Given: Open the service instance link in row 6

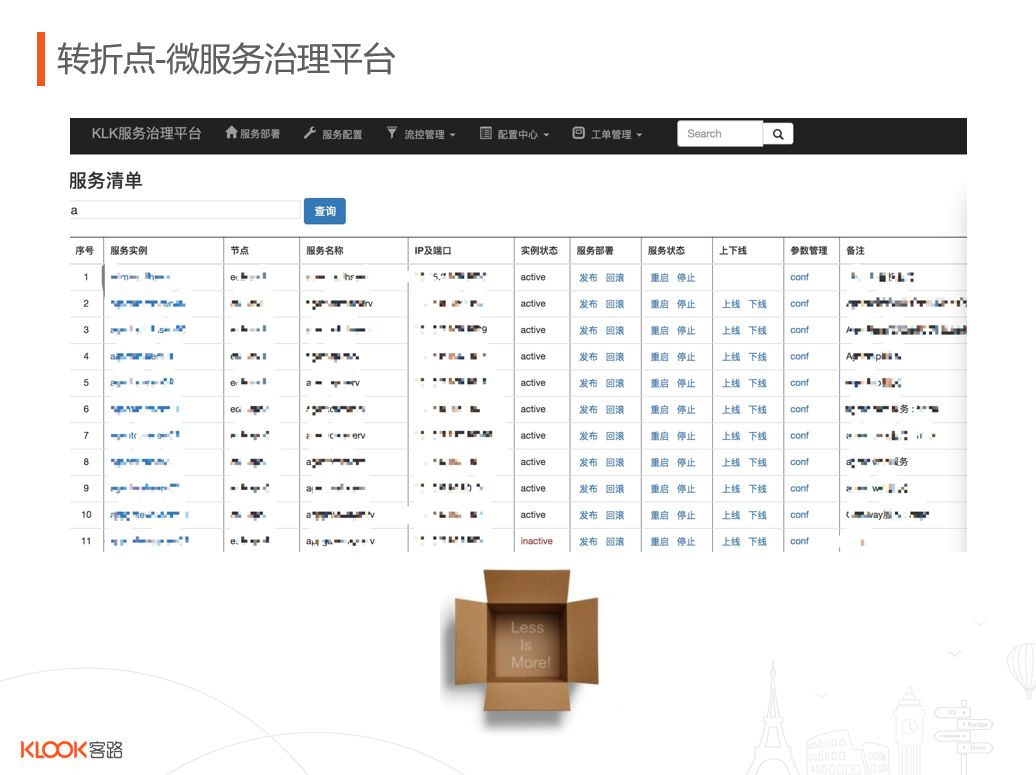Looking at the screenshot, I should (145, 409).
